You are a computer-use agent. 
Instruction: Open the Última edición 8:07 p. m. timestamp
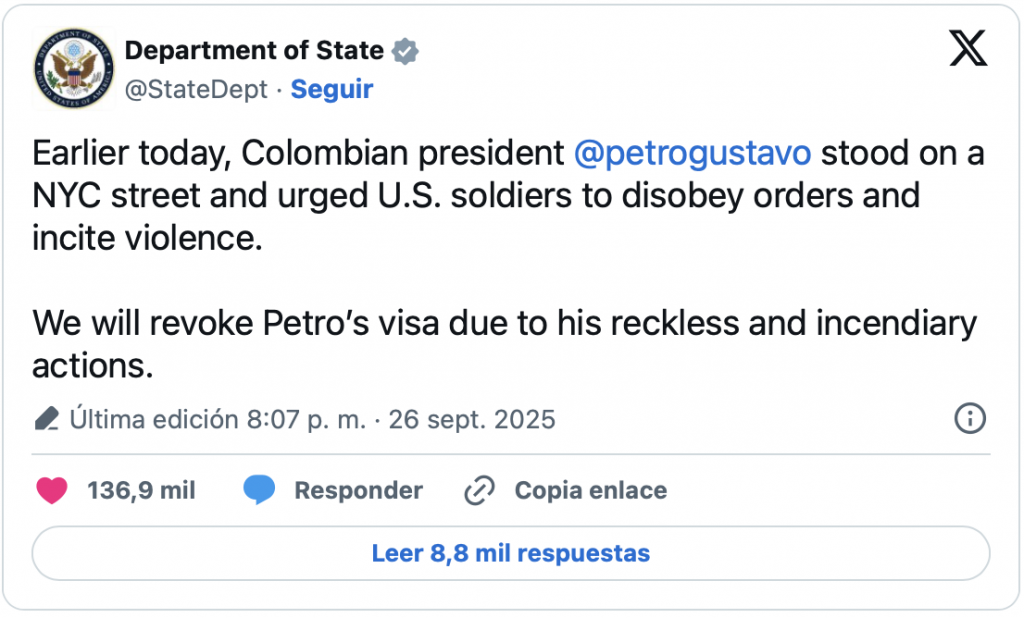point(217,418)
